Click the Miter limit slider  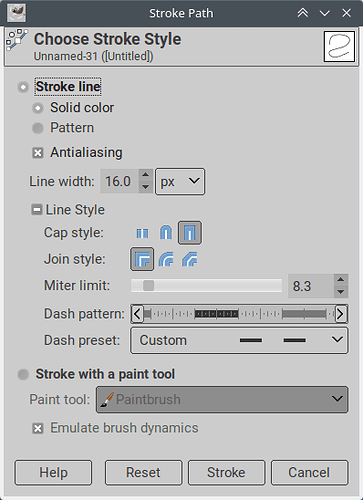(x=206, y=286)
